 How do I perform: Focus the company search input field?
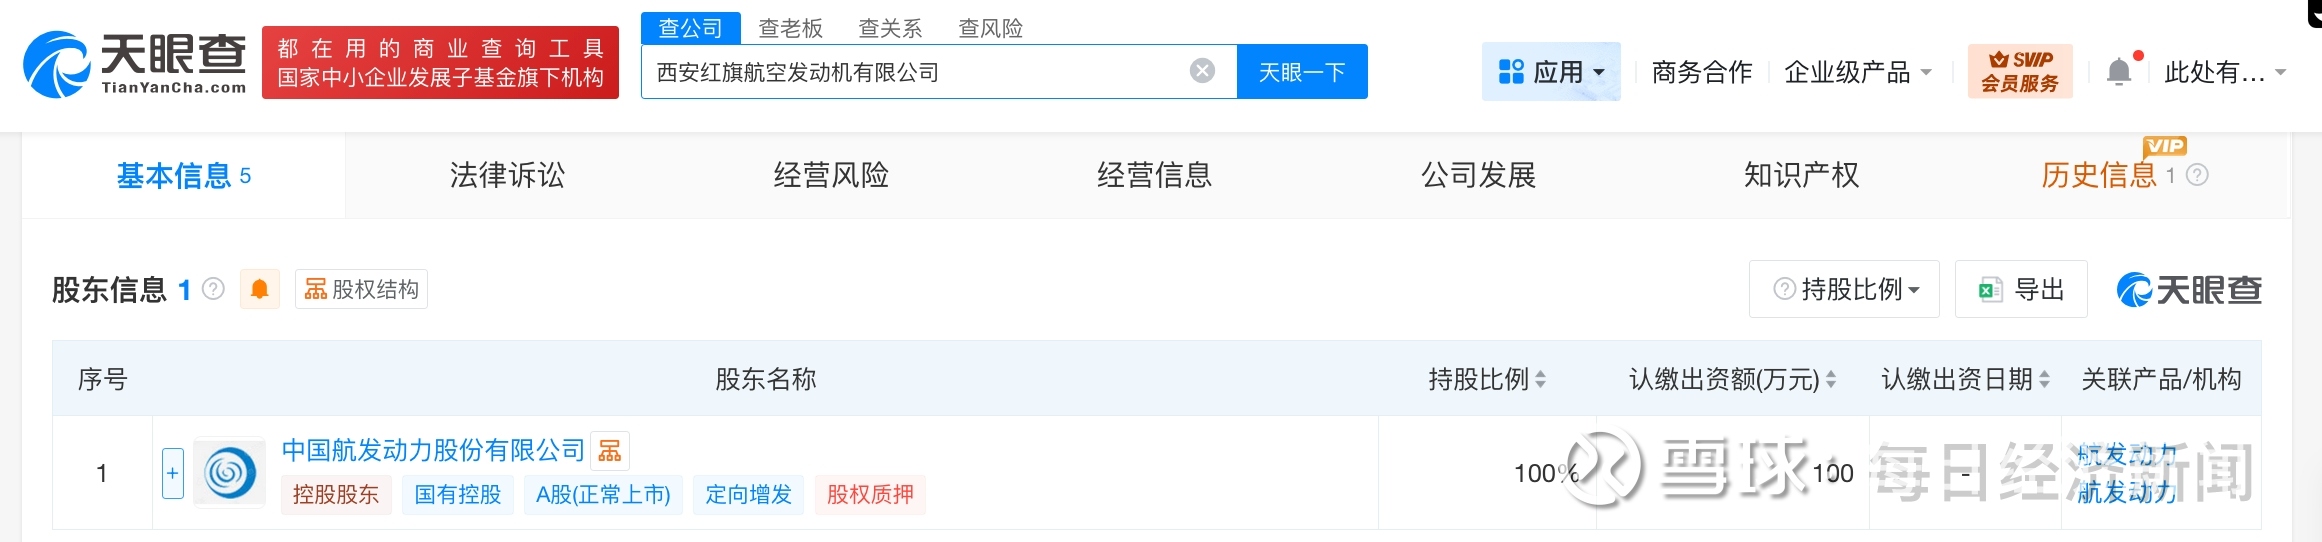point(915,72)
